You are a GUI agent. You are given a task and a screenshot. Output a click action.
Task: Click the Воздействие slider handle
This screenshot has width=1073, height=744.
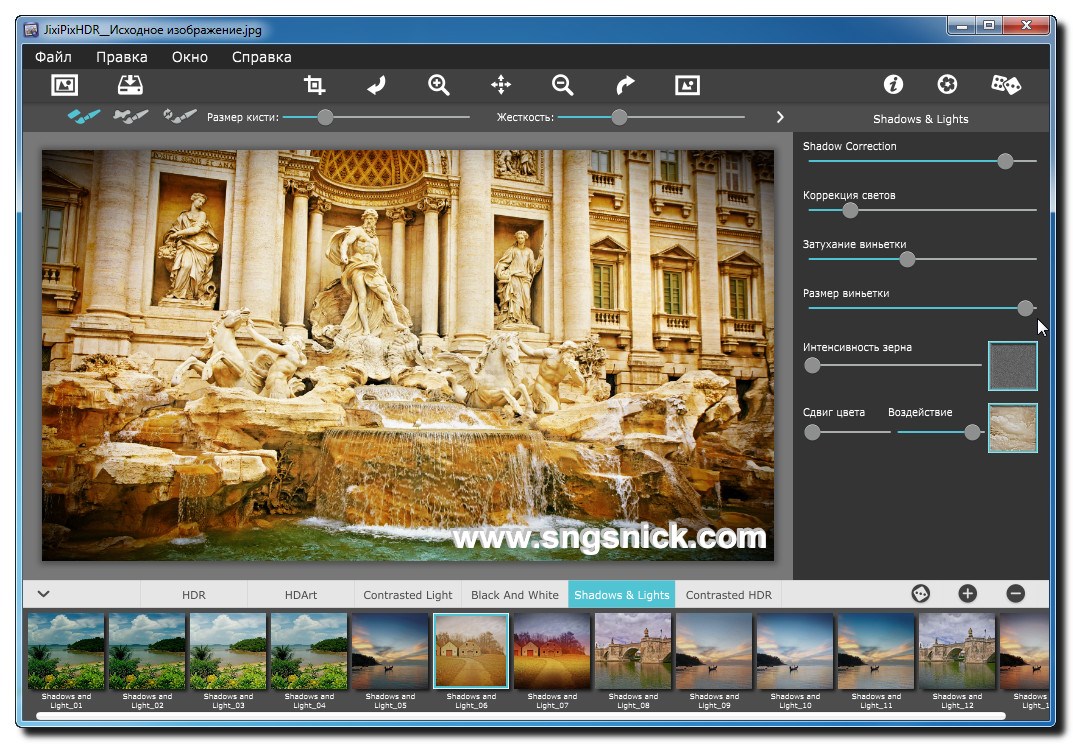(x=972, y=432)
